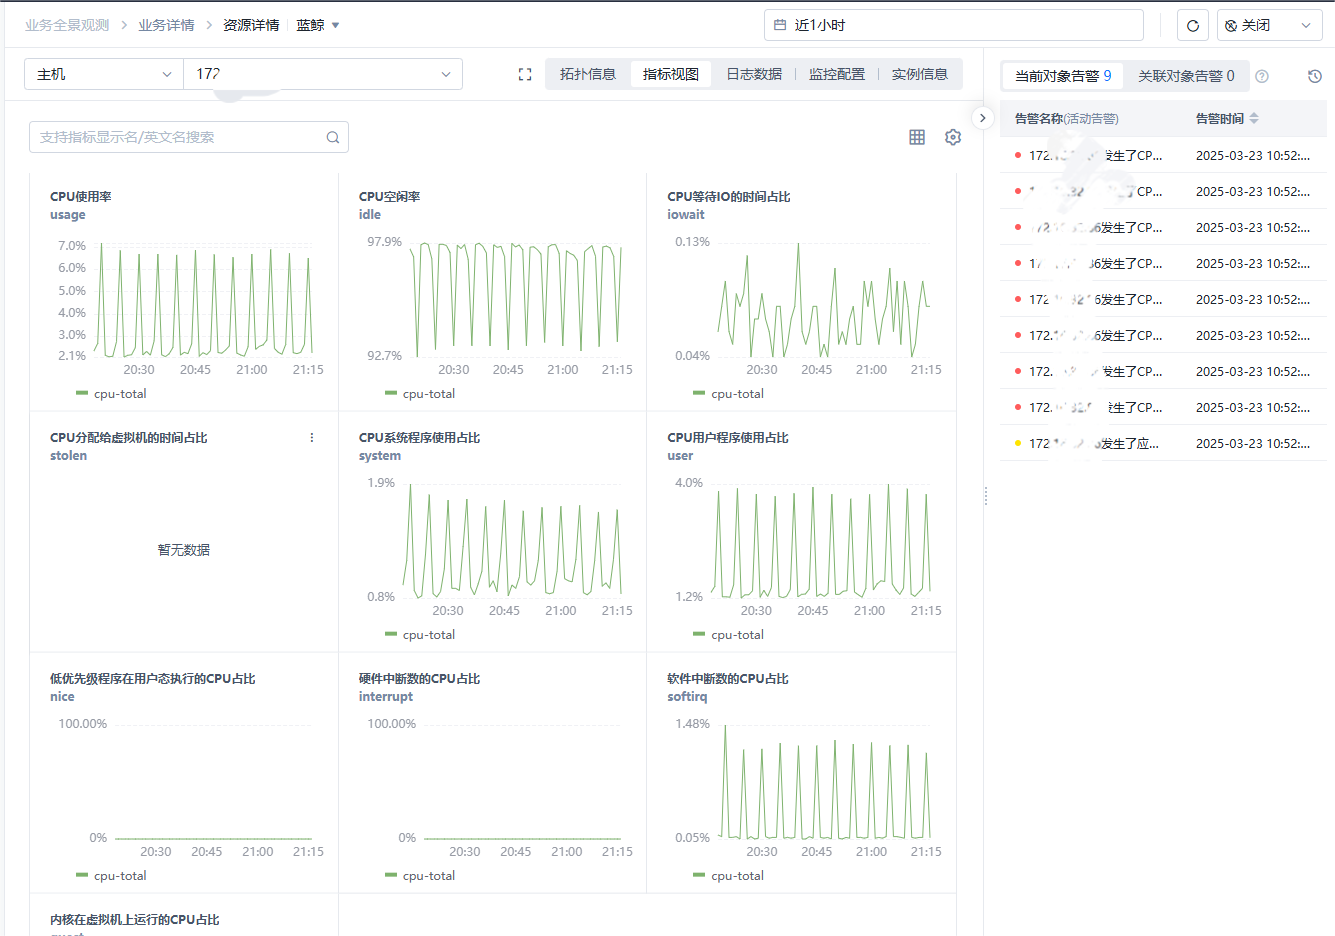Select 当前对象告警 tab
The width and height of the screenshot is (1335, 936).
click(x=1063, y=76)
